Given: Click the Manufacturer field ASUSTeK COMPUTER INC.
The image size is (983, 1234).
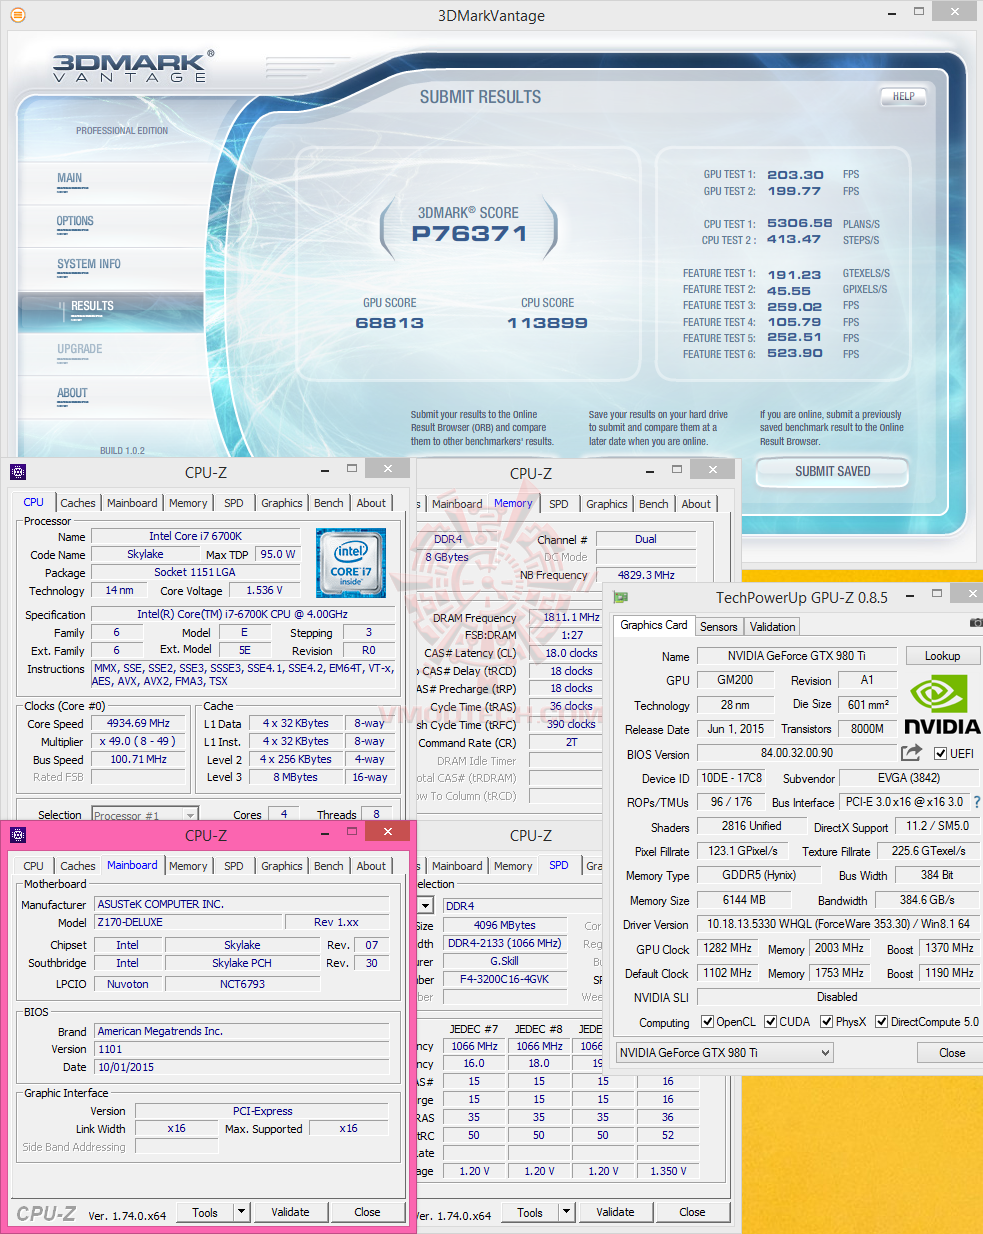Looking at the screenshot, I should 242,904.
